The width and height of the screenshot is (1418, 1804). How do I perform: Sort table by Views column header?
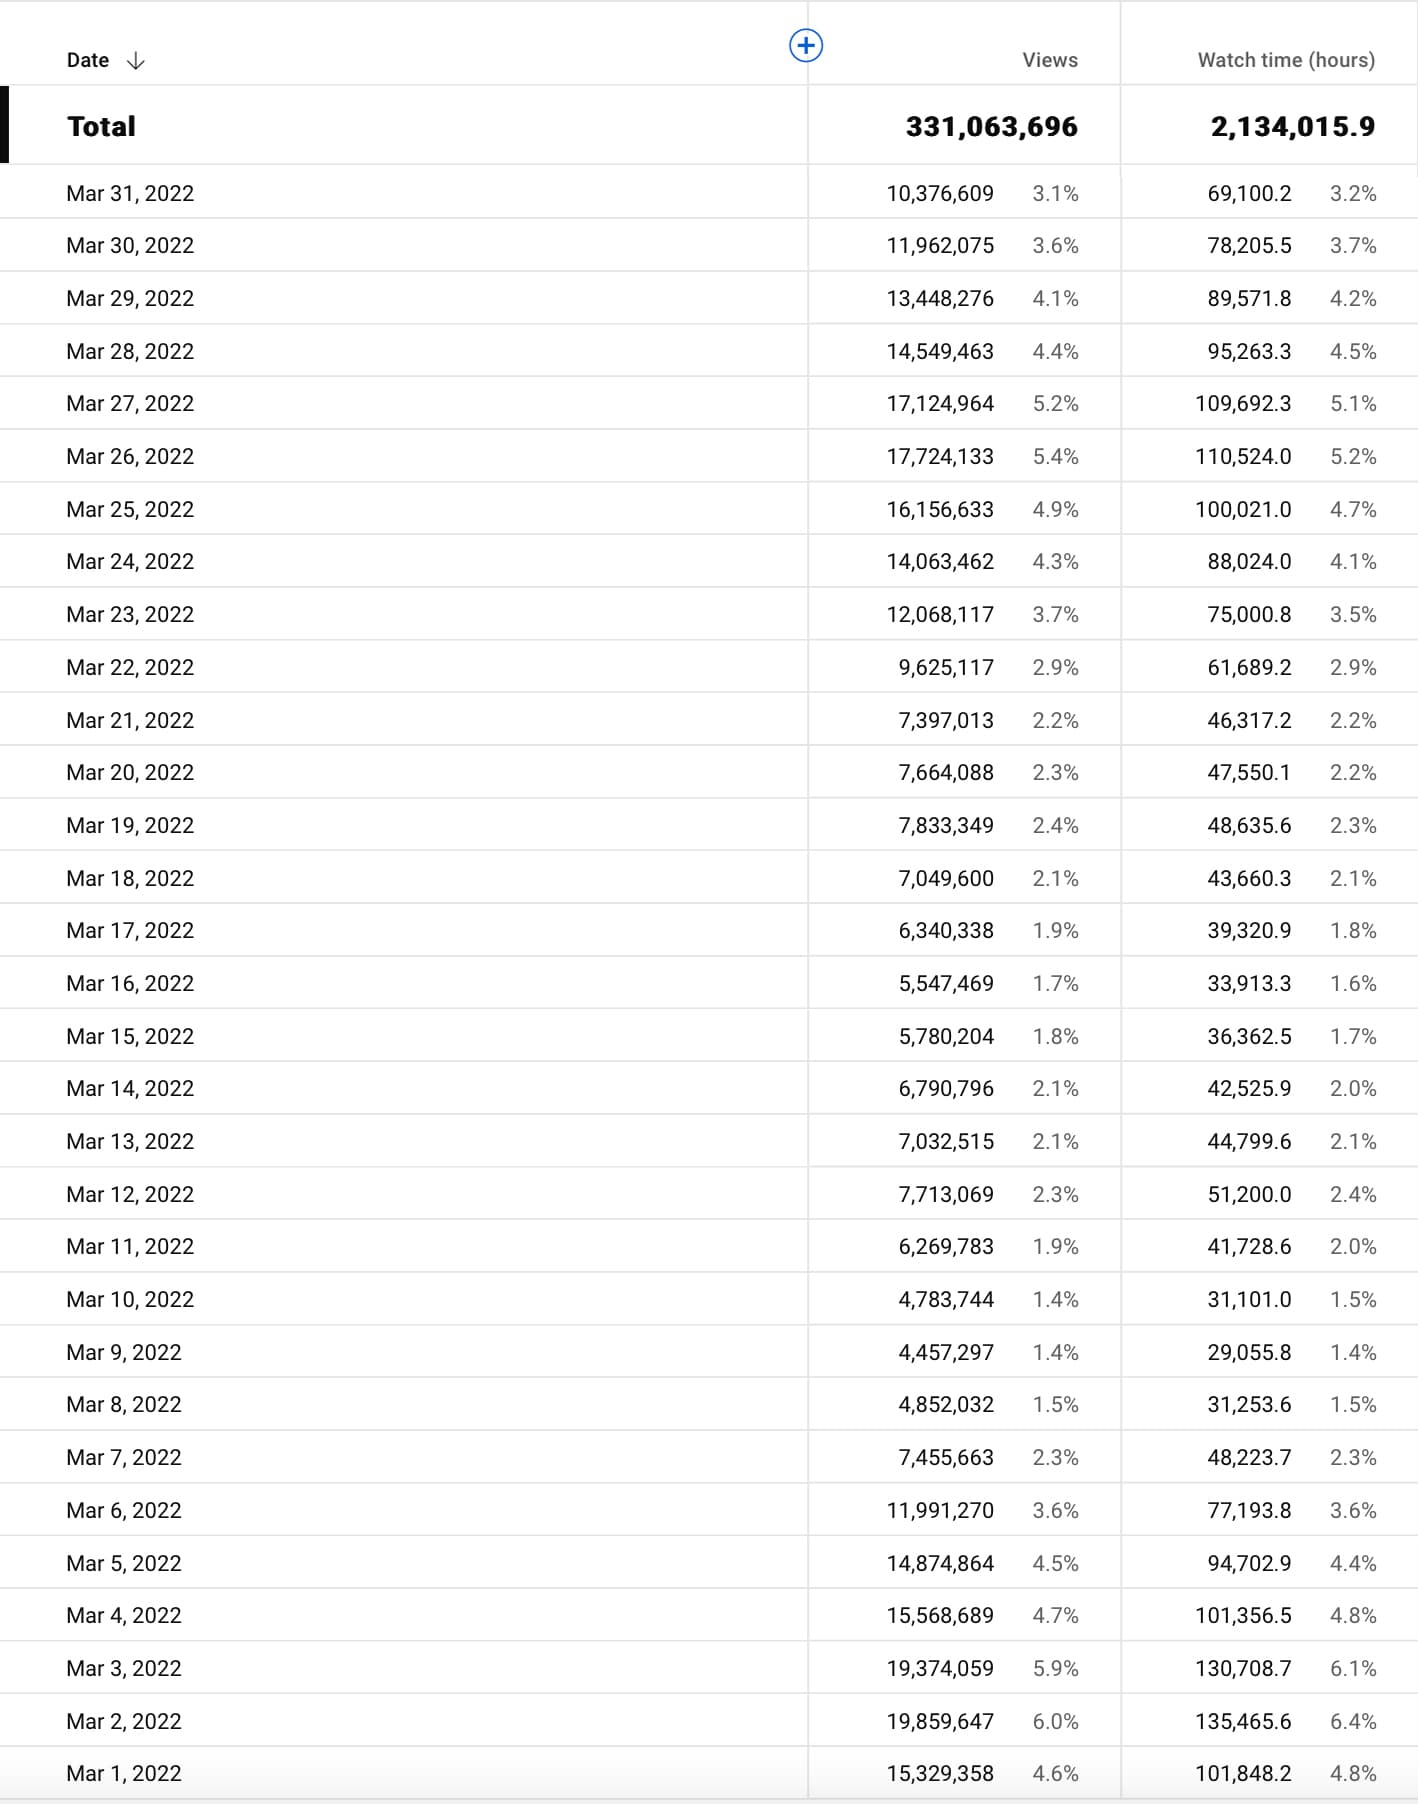(1049, 60)
